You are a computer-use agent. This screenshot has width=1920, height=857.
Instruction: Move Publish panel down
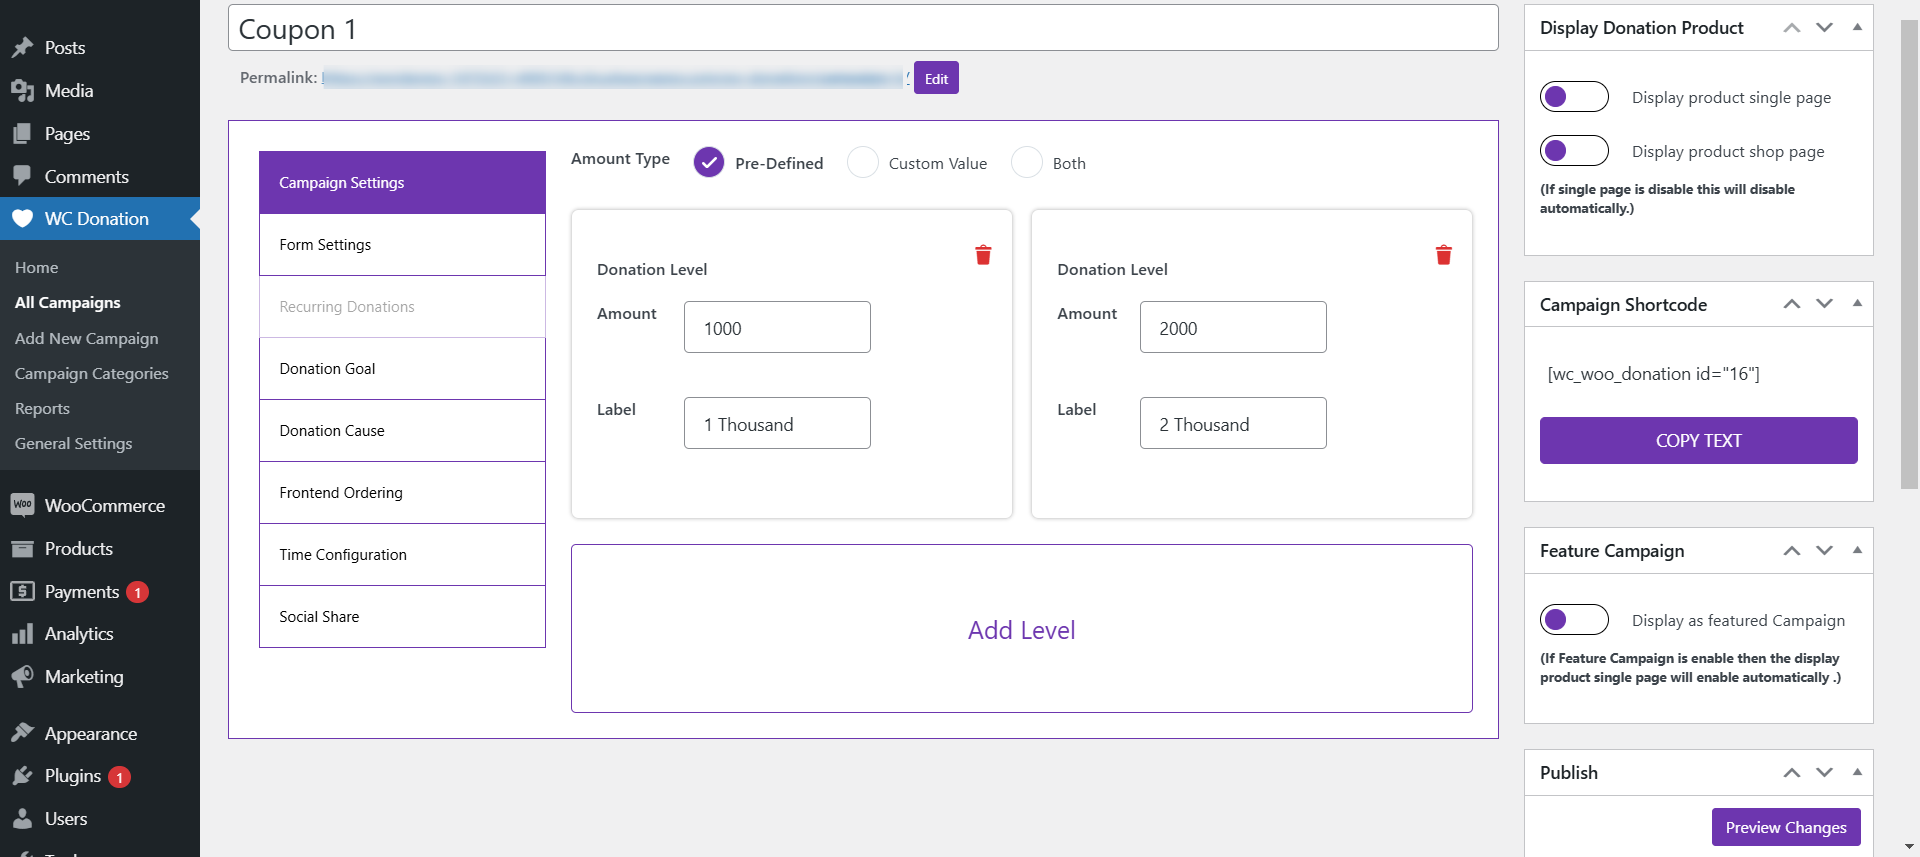pyautogui.click(x=1825, y=773)
